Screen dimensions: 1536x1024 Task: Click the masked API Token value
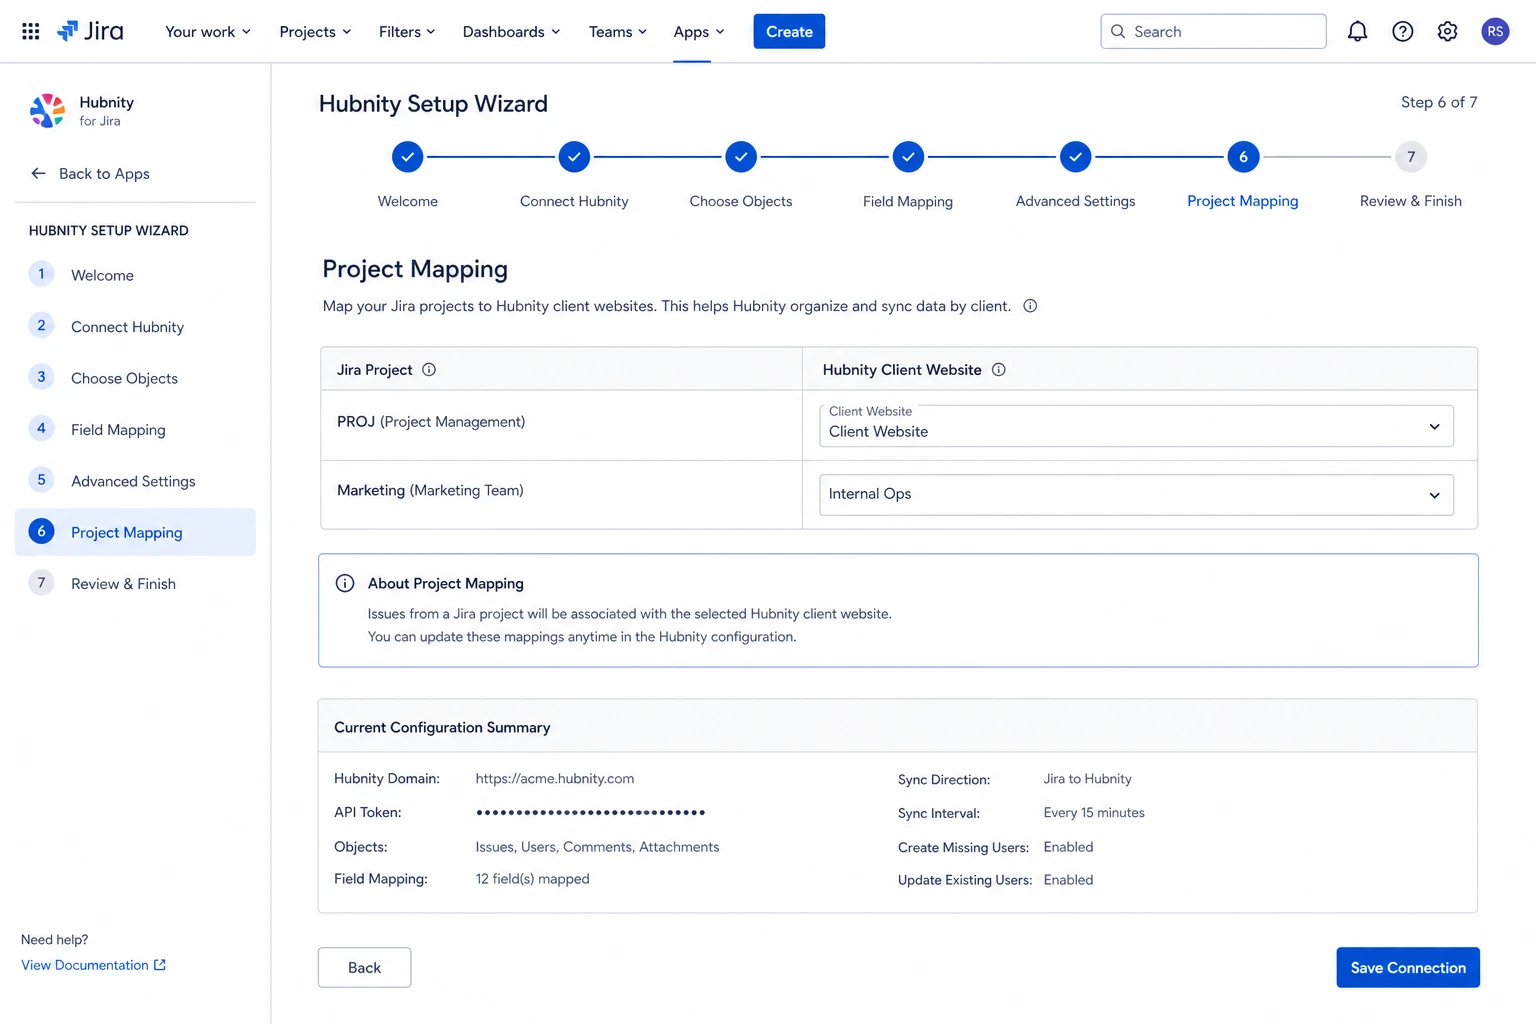591,812
